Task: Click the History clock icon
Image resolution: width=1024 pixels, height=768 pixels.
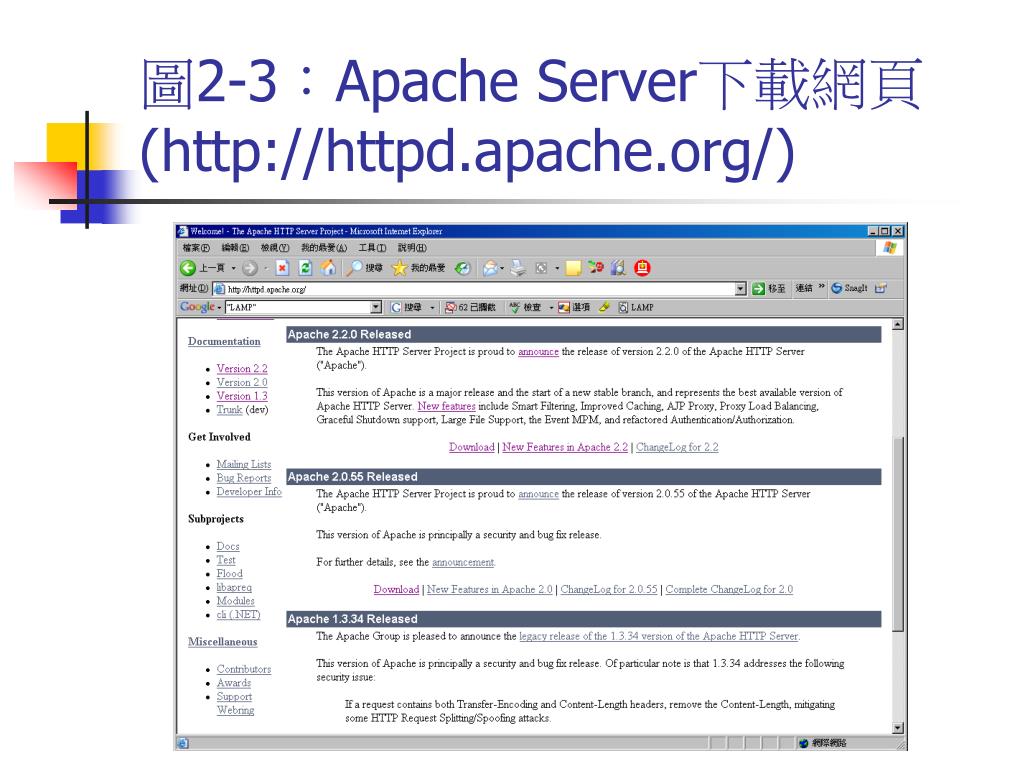Action: [x=462, y=268]
